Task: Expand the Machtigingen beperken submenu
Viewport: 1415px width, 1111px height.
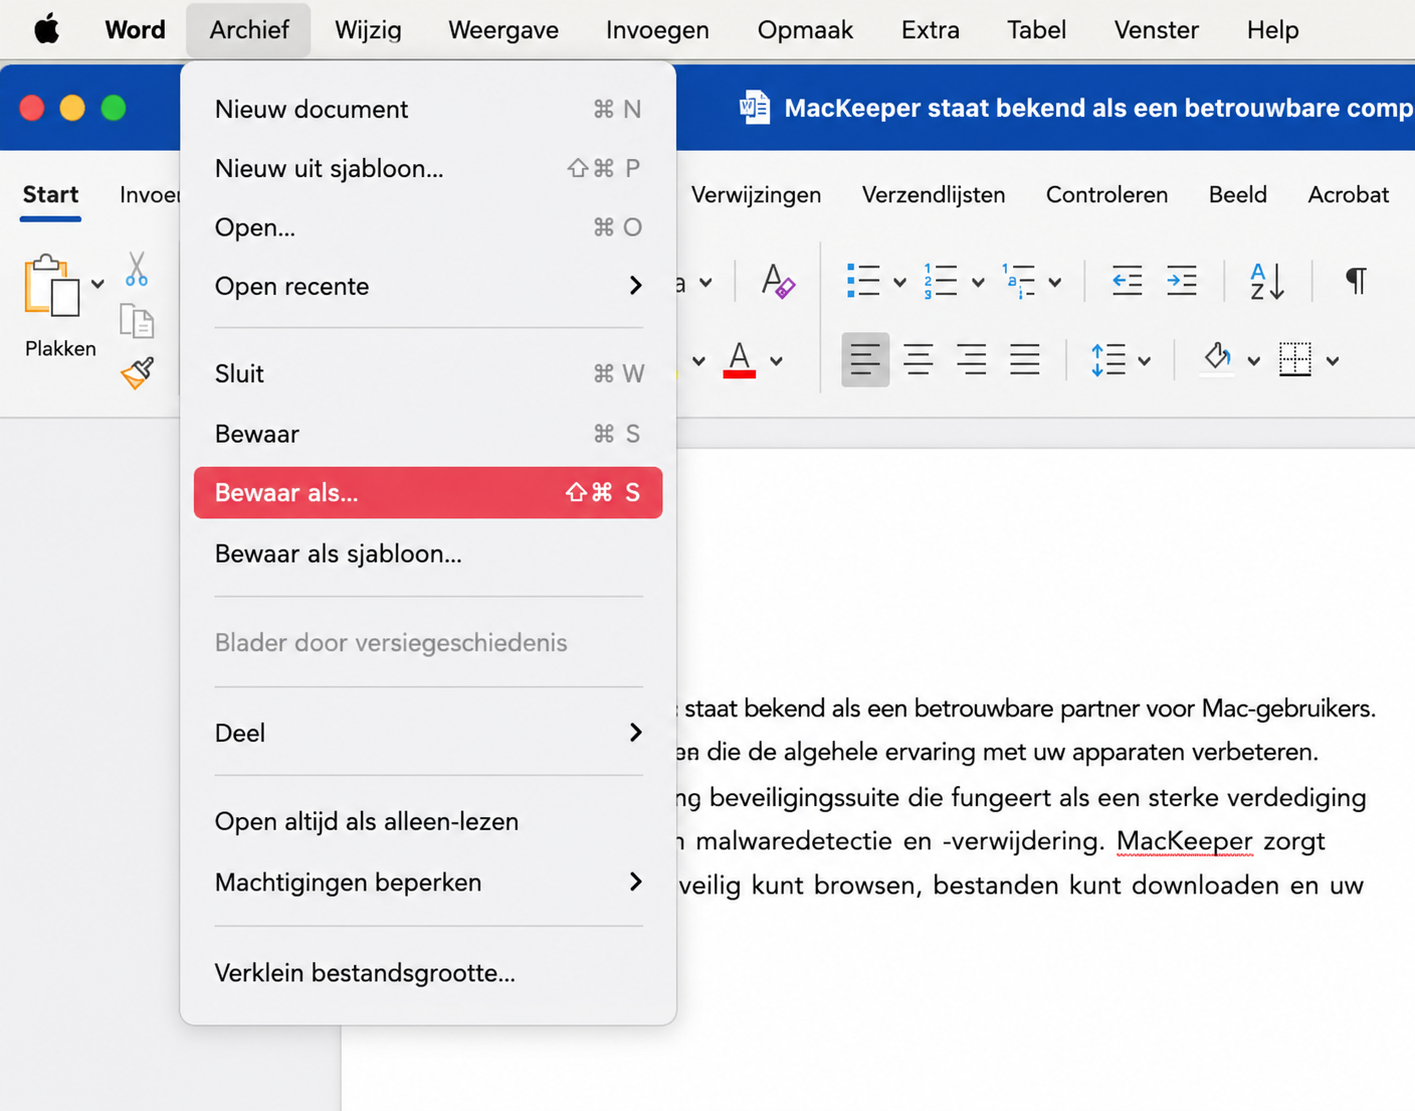Action: [428, 882]
